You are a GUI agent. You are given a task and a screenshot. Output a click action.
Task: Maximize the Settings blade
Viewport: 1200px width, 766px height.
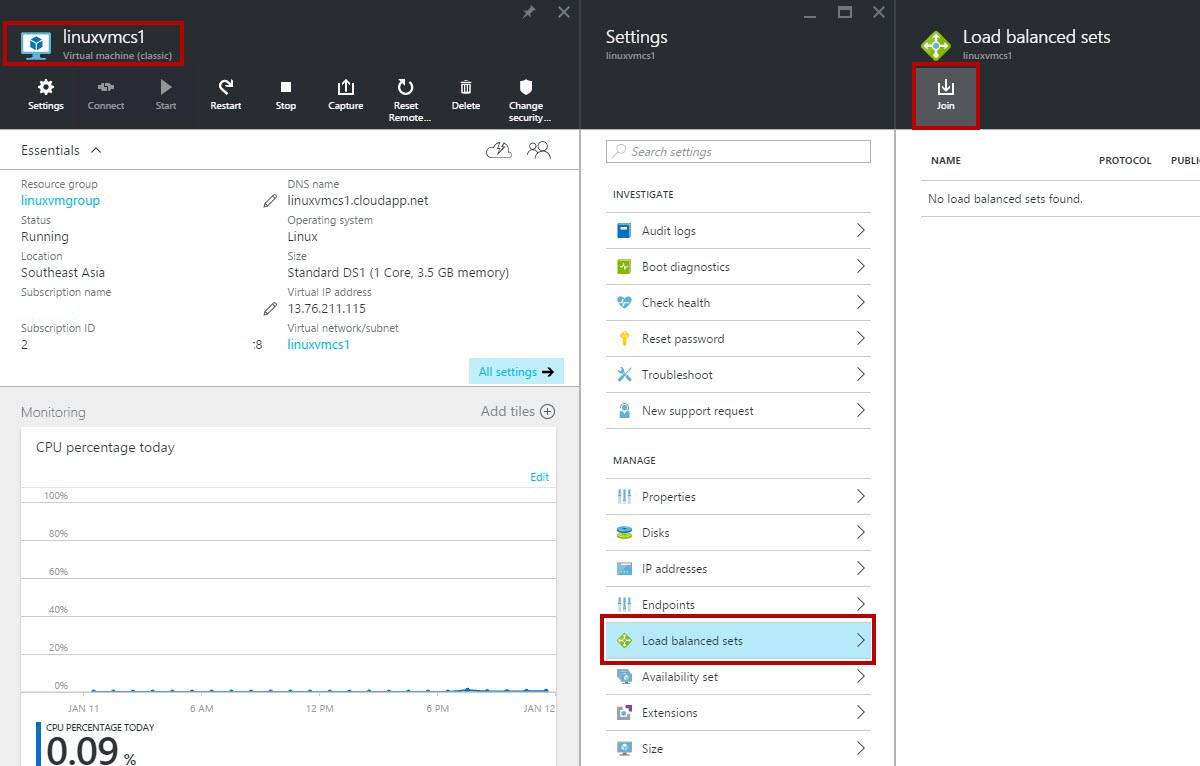click(x=845, y=12)
